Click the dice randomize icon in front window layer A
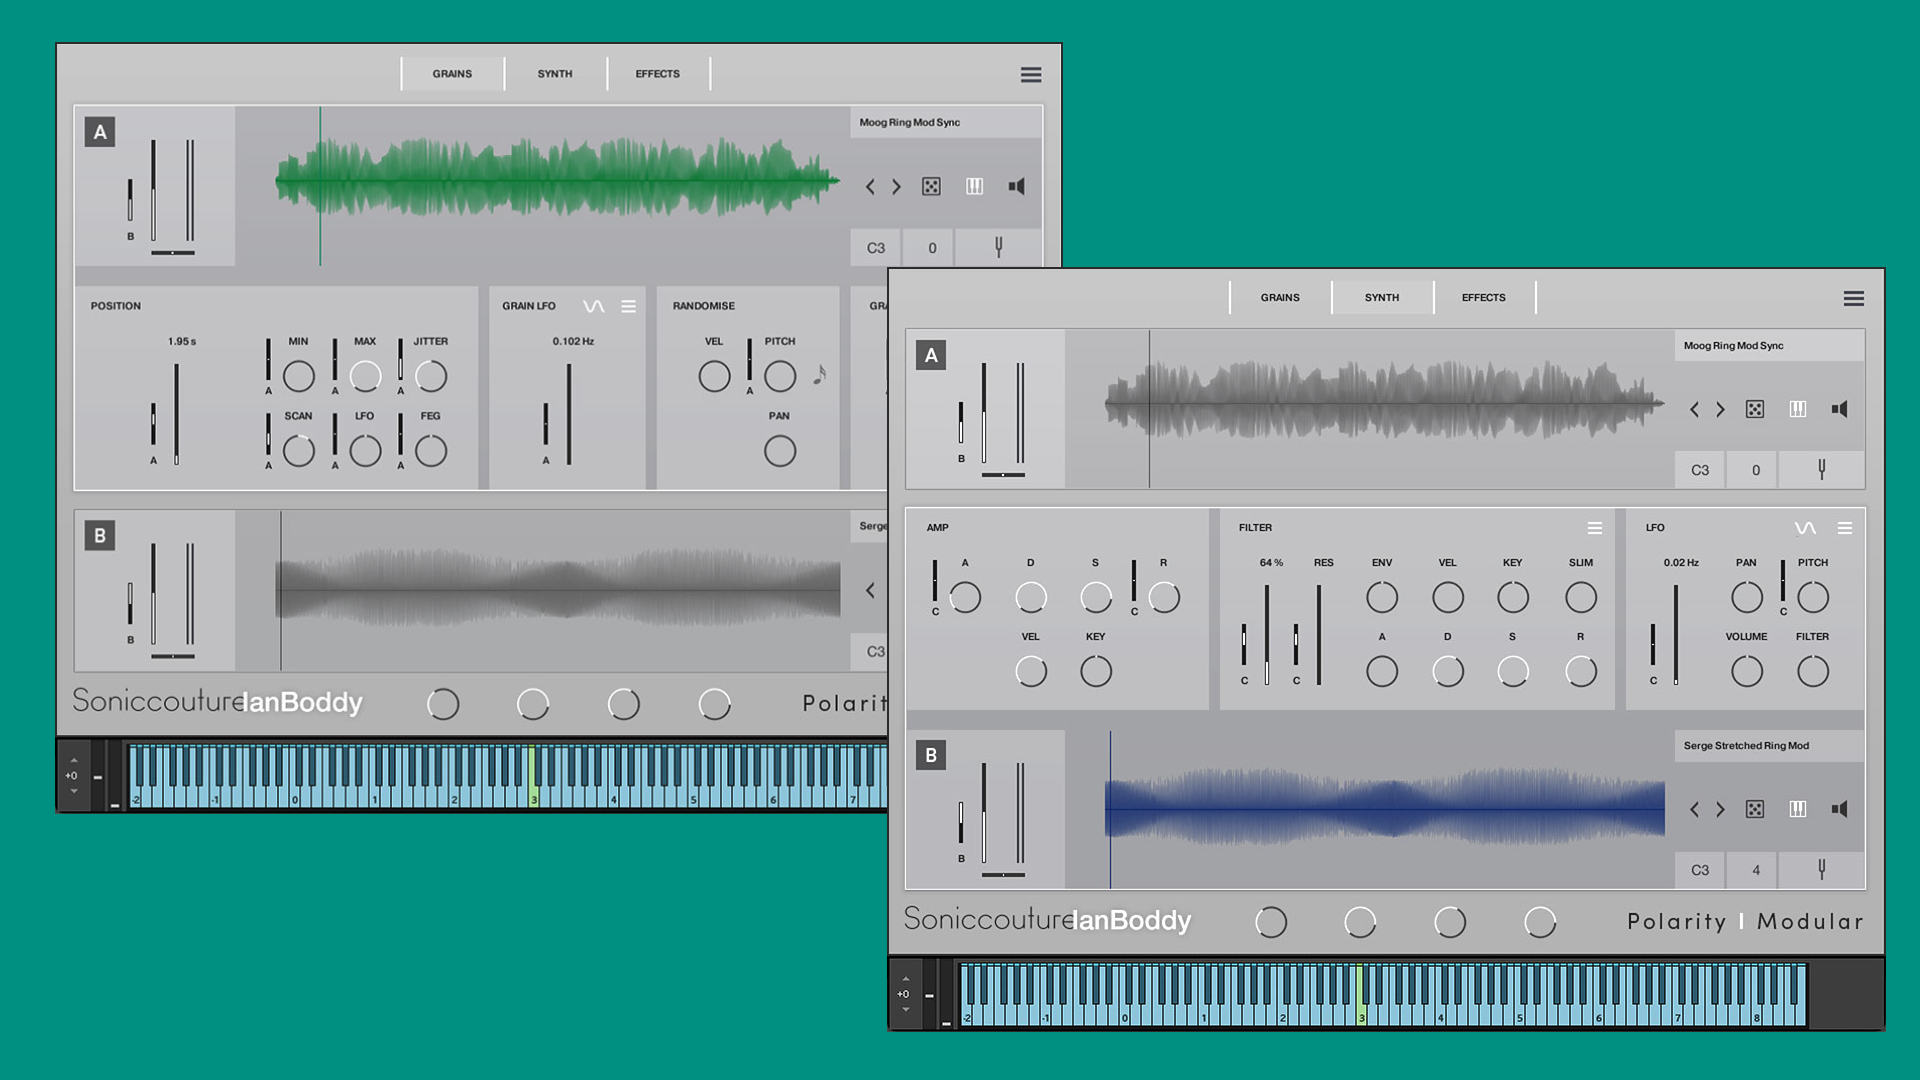The width and height of the screenshot is (1920, 1080). point(1754,409)
